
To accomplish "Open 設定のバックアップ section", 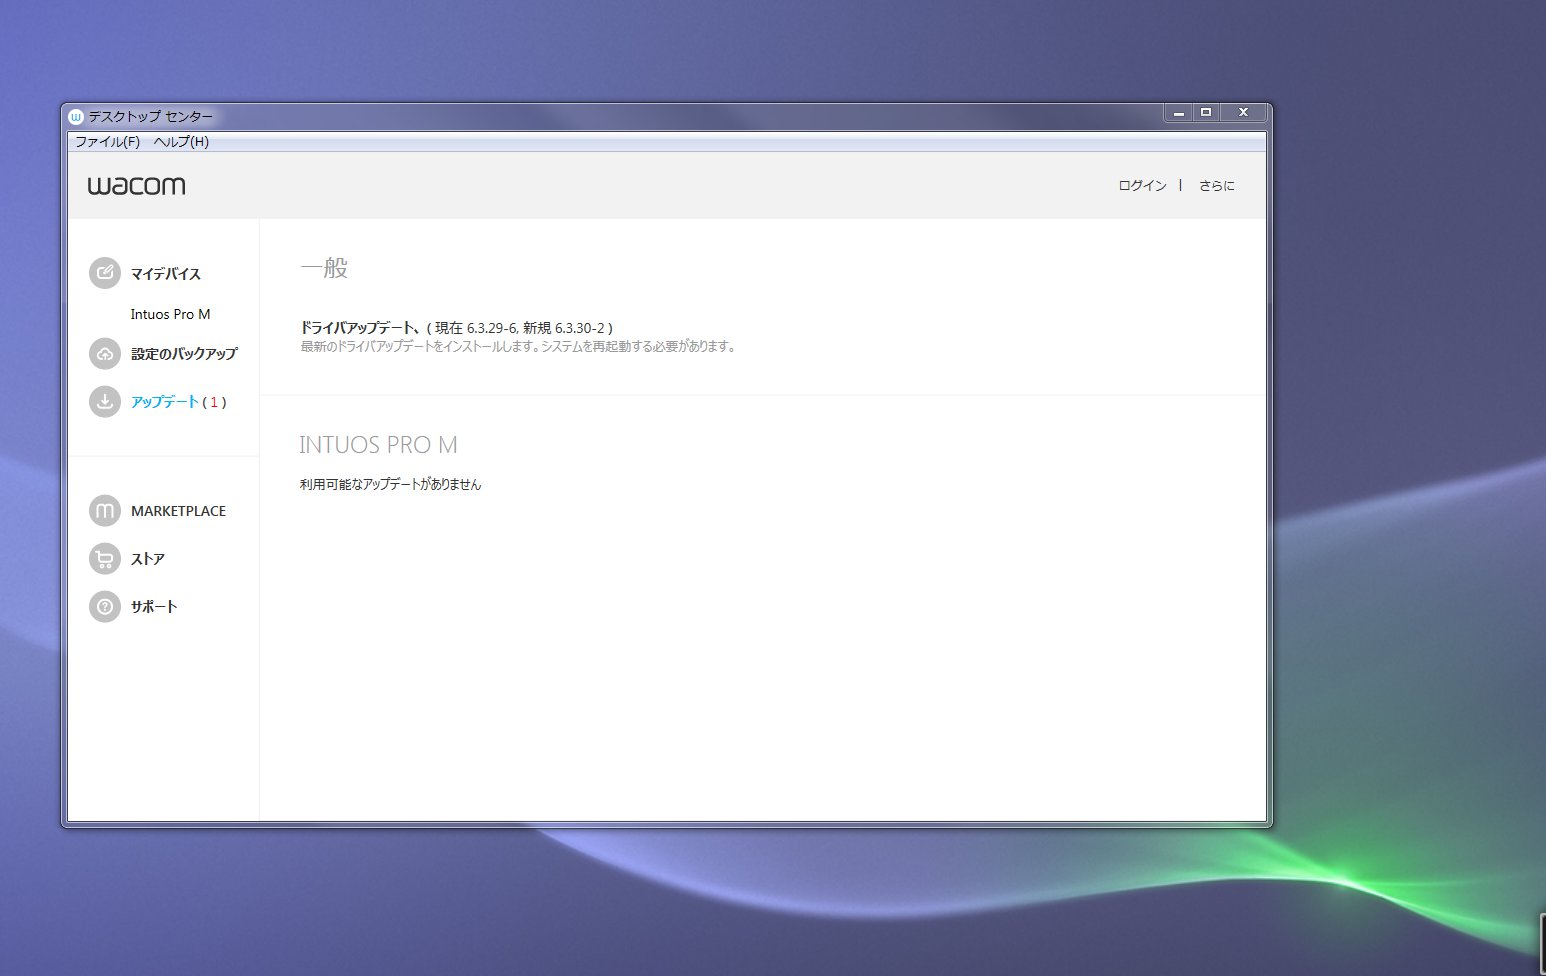I will [184, 354].
